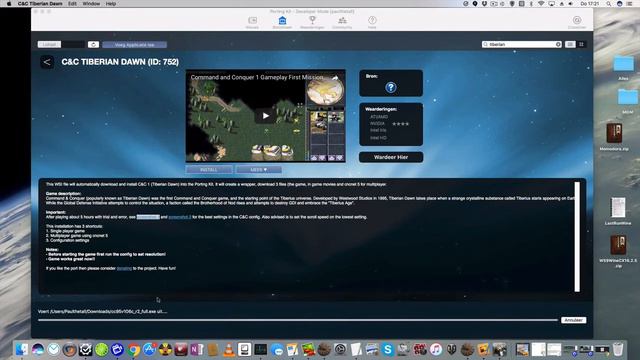
Task: Open Google Chrome from the Dock
Action: (x=133, y=349)
